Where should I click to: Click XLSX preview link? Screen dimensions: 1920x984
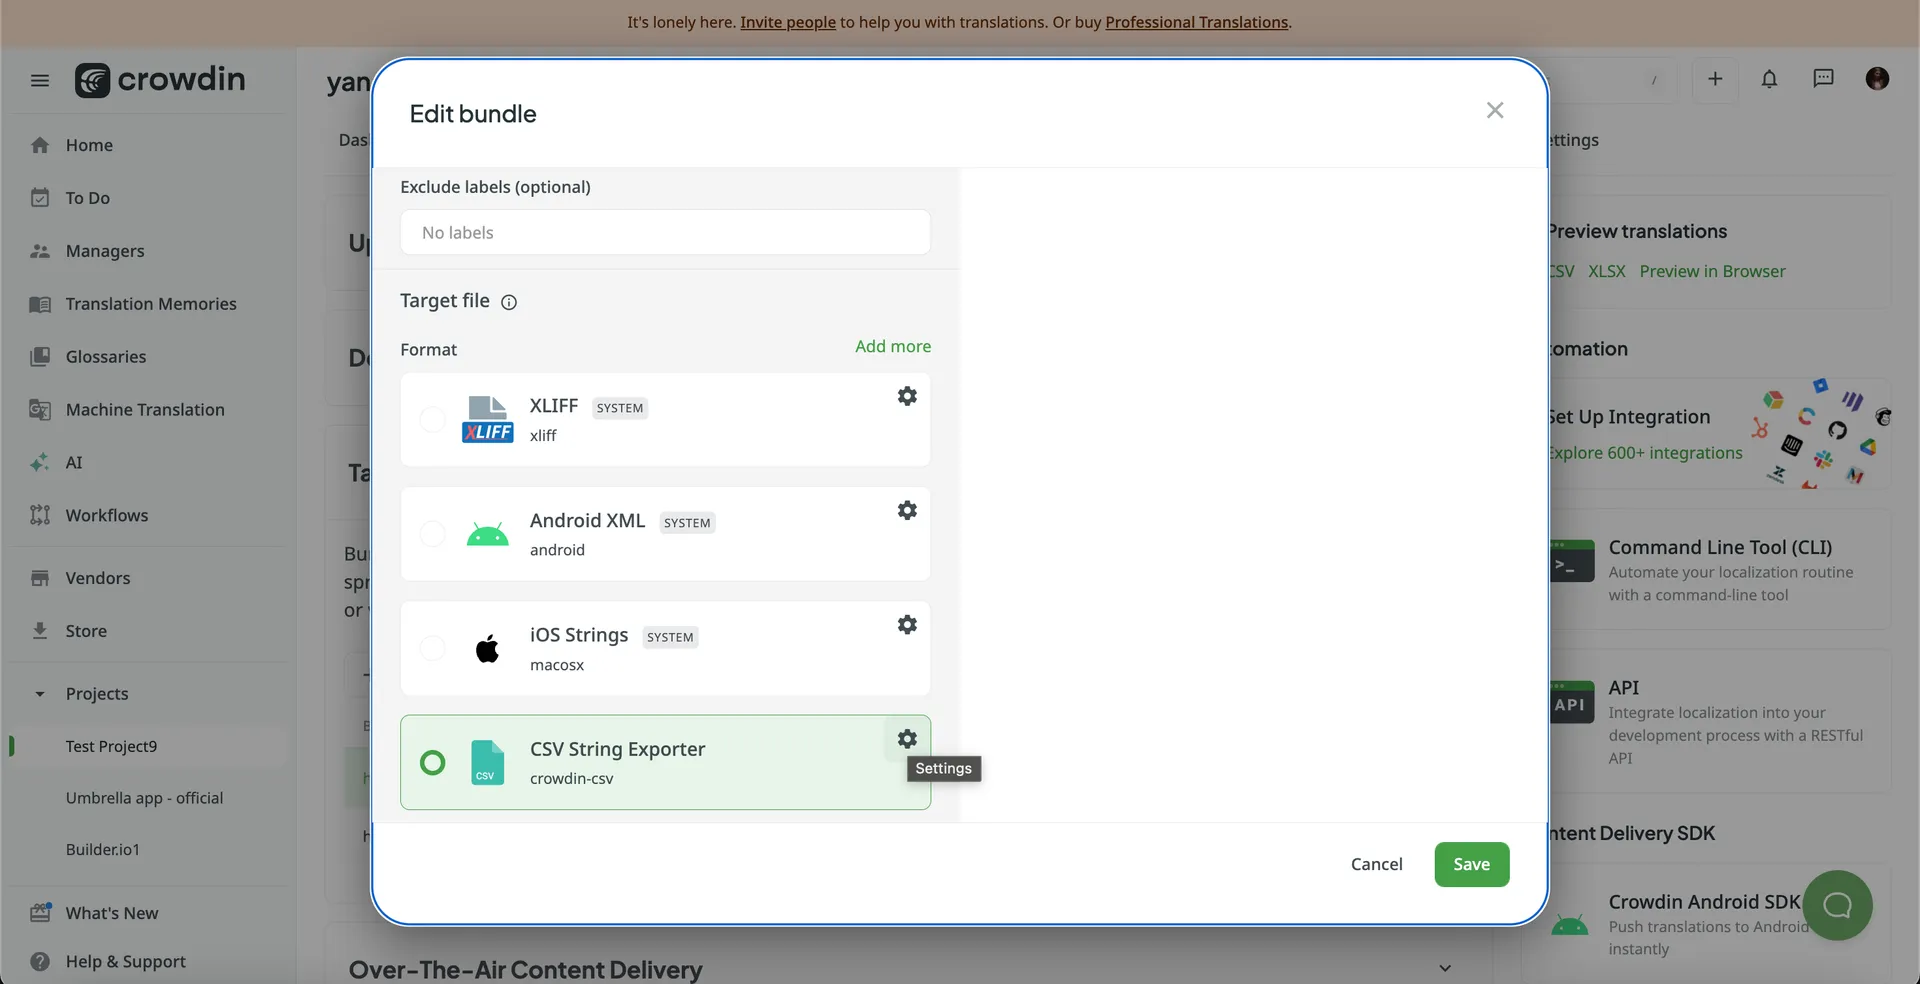(x=1607, y=271)
